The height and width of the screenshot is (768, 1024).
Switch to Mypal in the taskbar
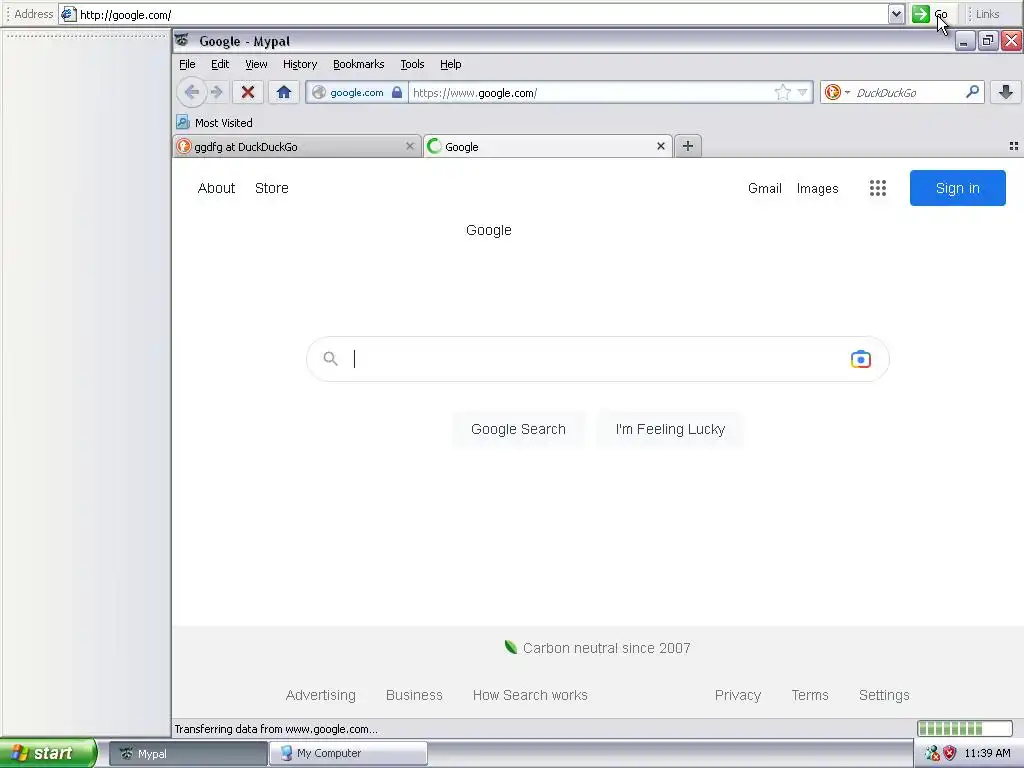pyautogui.click(x=188, y=754)
